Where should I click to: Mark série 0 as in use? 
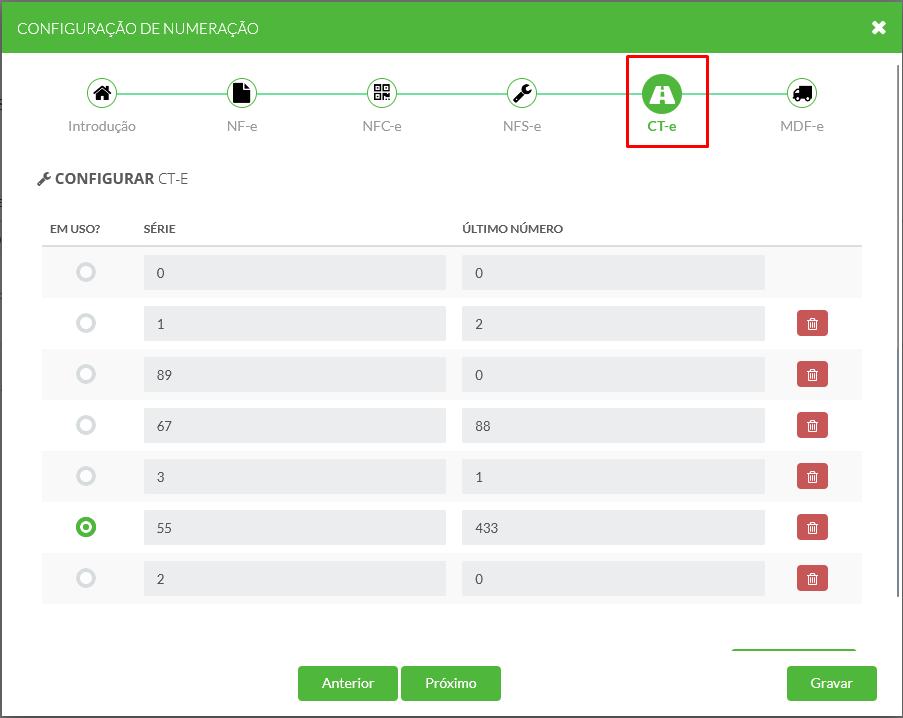[86, 272]
